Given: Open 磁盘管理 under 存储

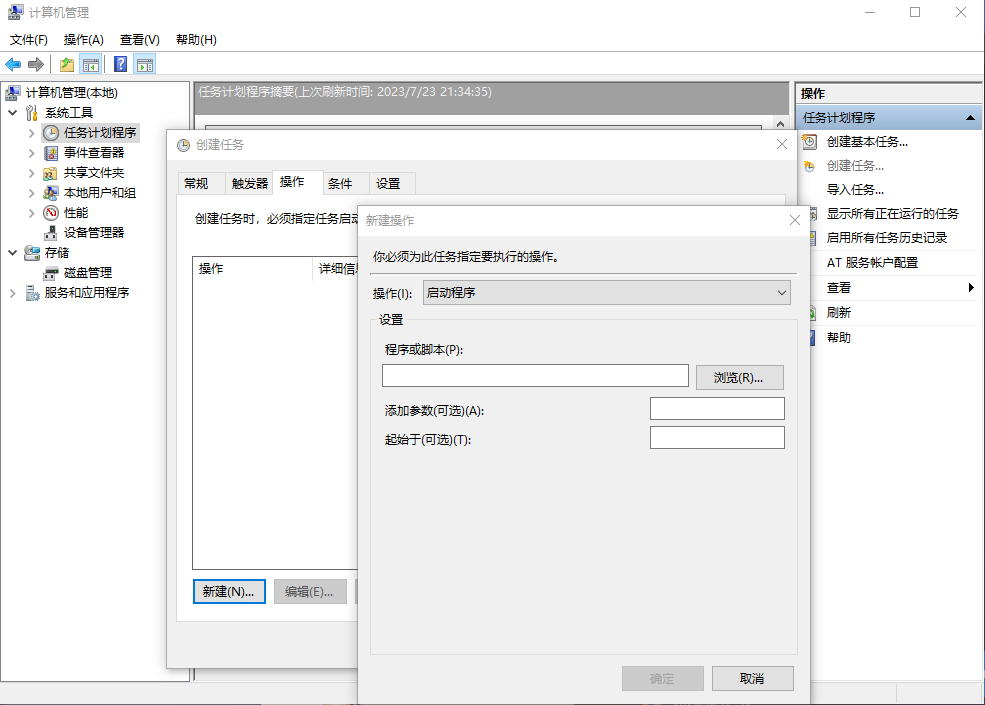Looking at the screenshot, I should tap(88, 273).
